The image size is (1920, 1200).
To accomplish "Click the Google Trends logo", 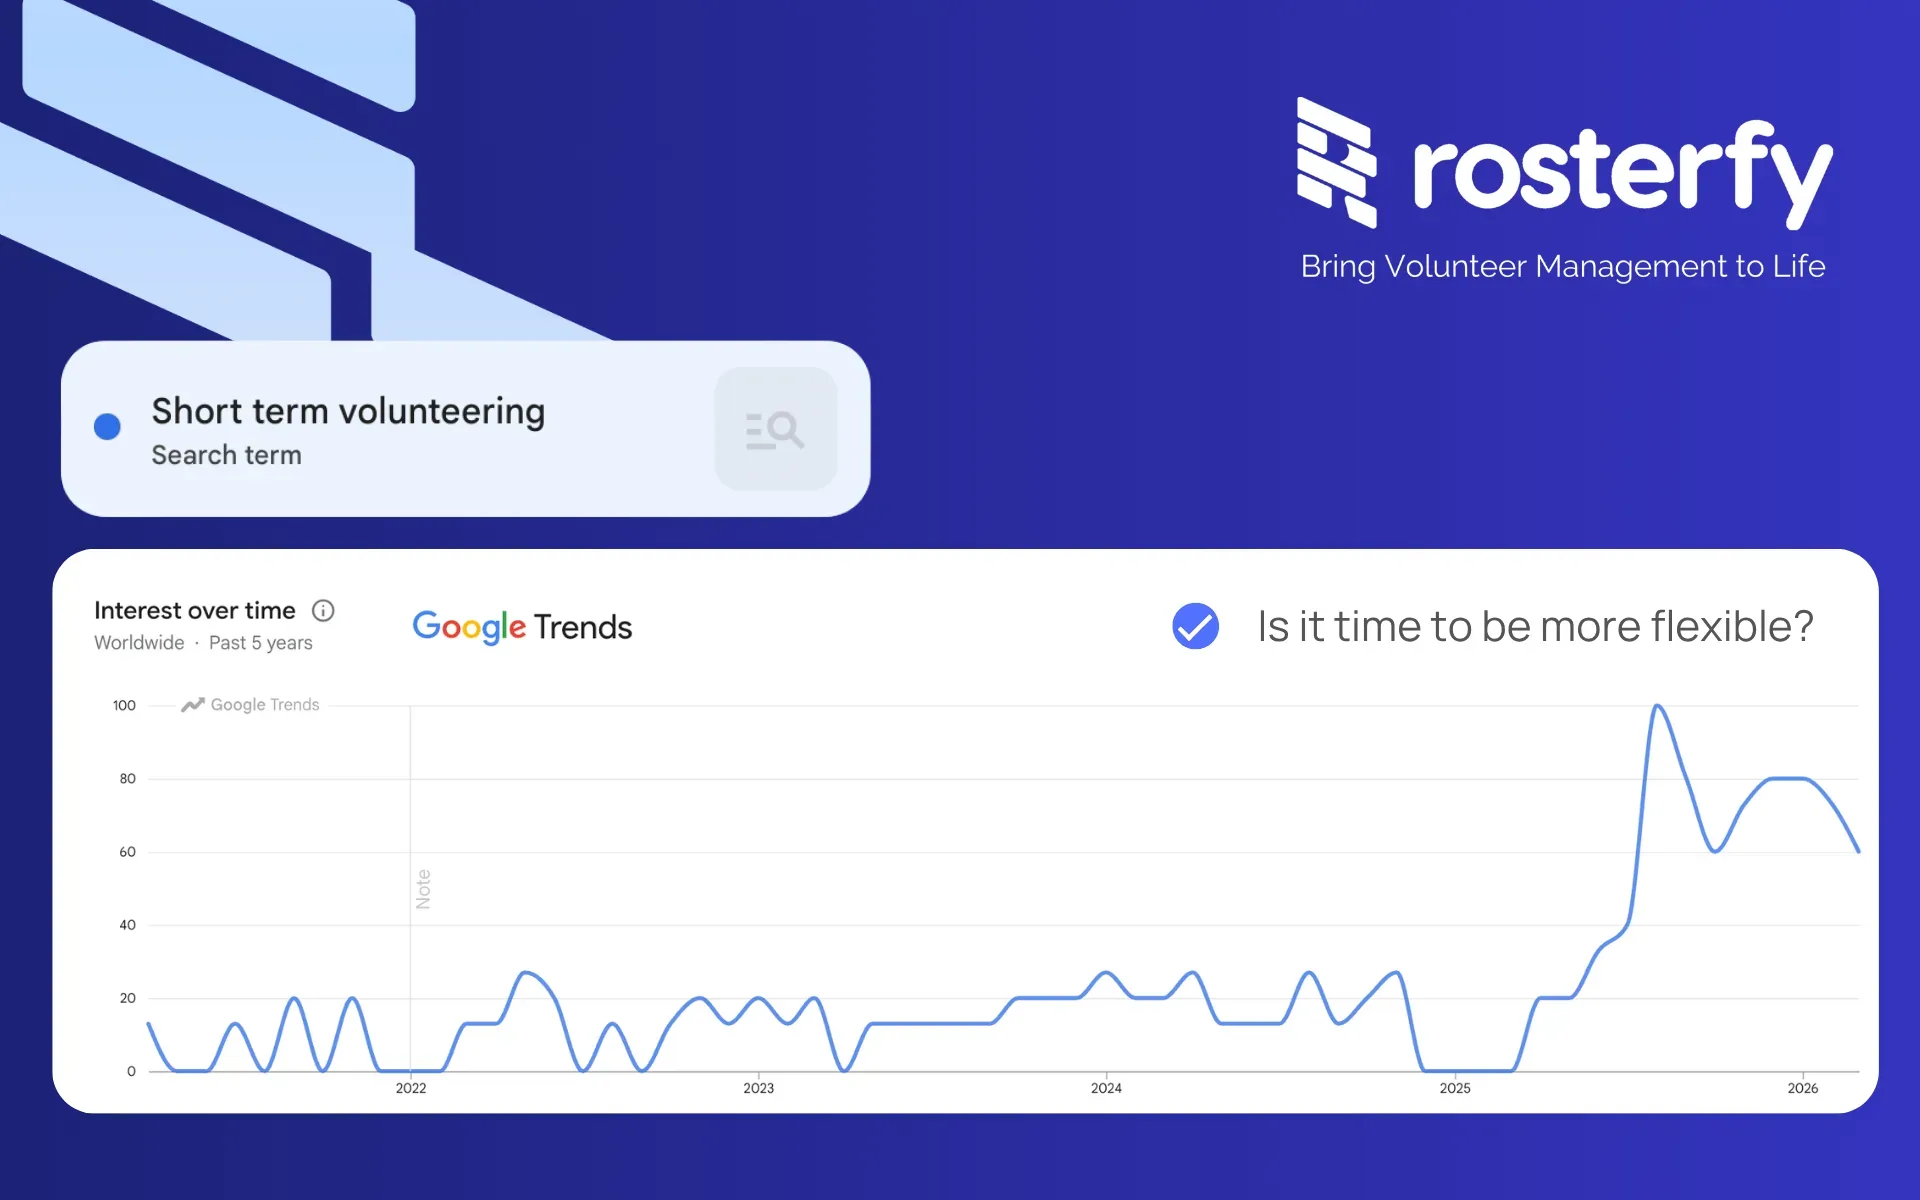I will click(522, 627).
